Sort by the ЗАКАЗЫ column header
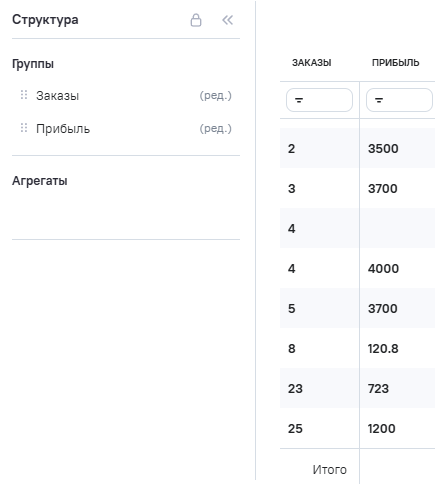 point(312,63)
